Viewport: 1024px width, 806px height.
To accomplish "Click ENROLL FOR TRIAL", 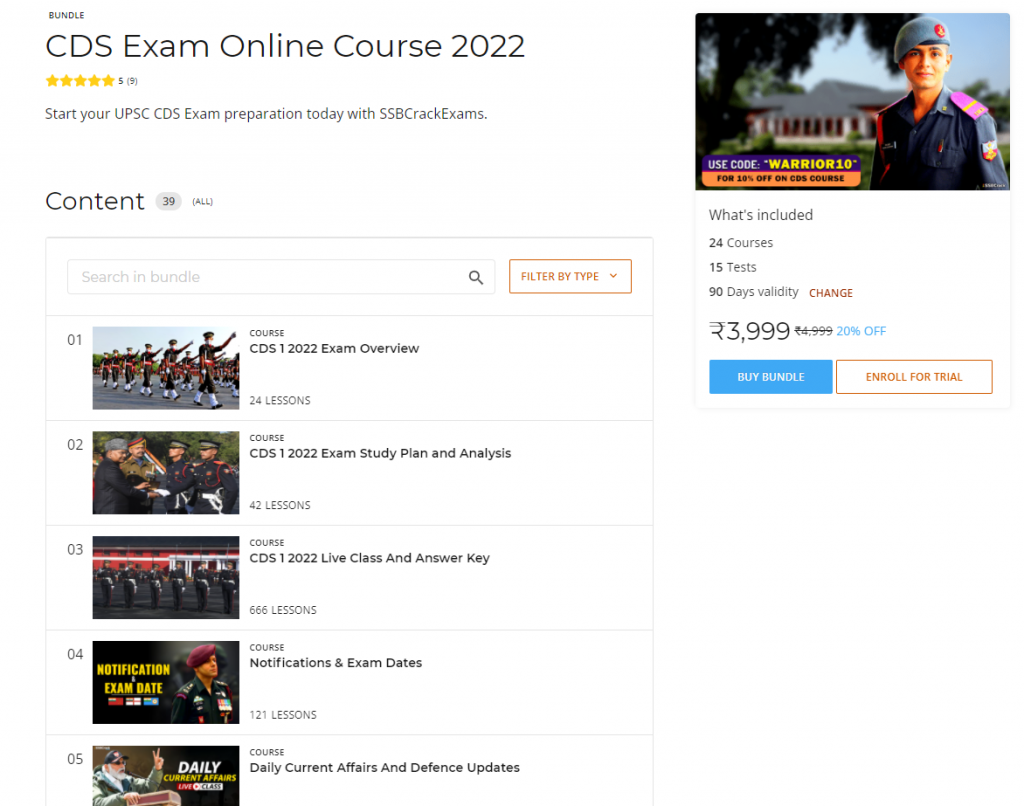I will [x=913, y=376].
